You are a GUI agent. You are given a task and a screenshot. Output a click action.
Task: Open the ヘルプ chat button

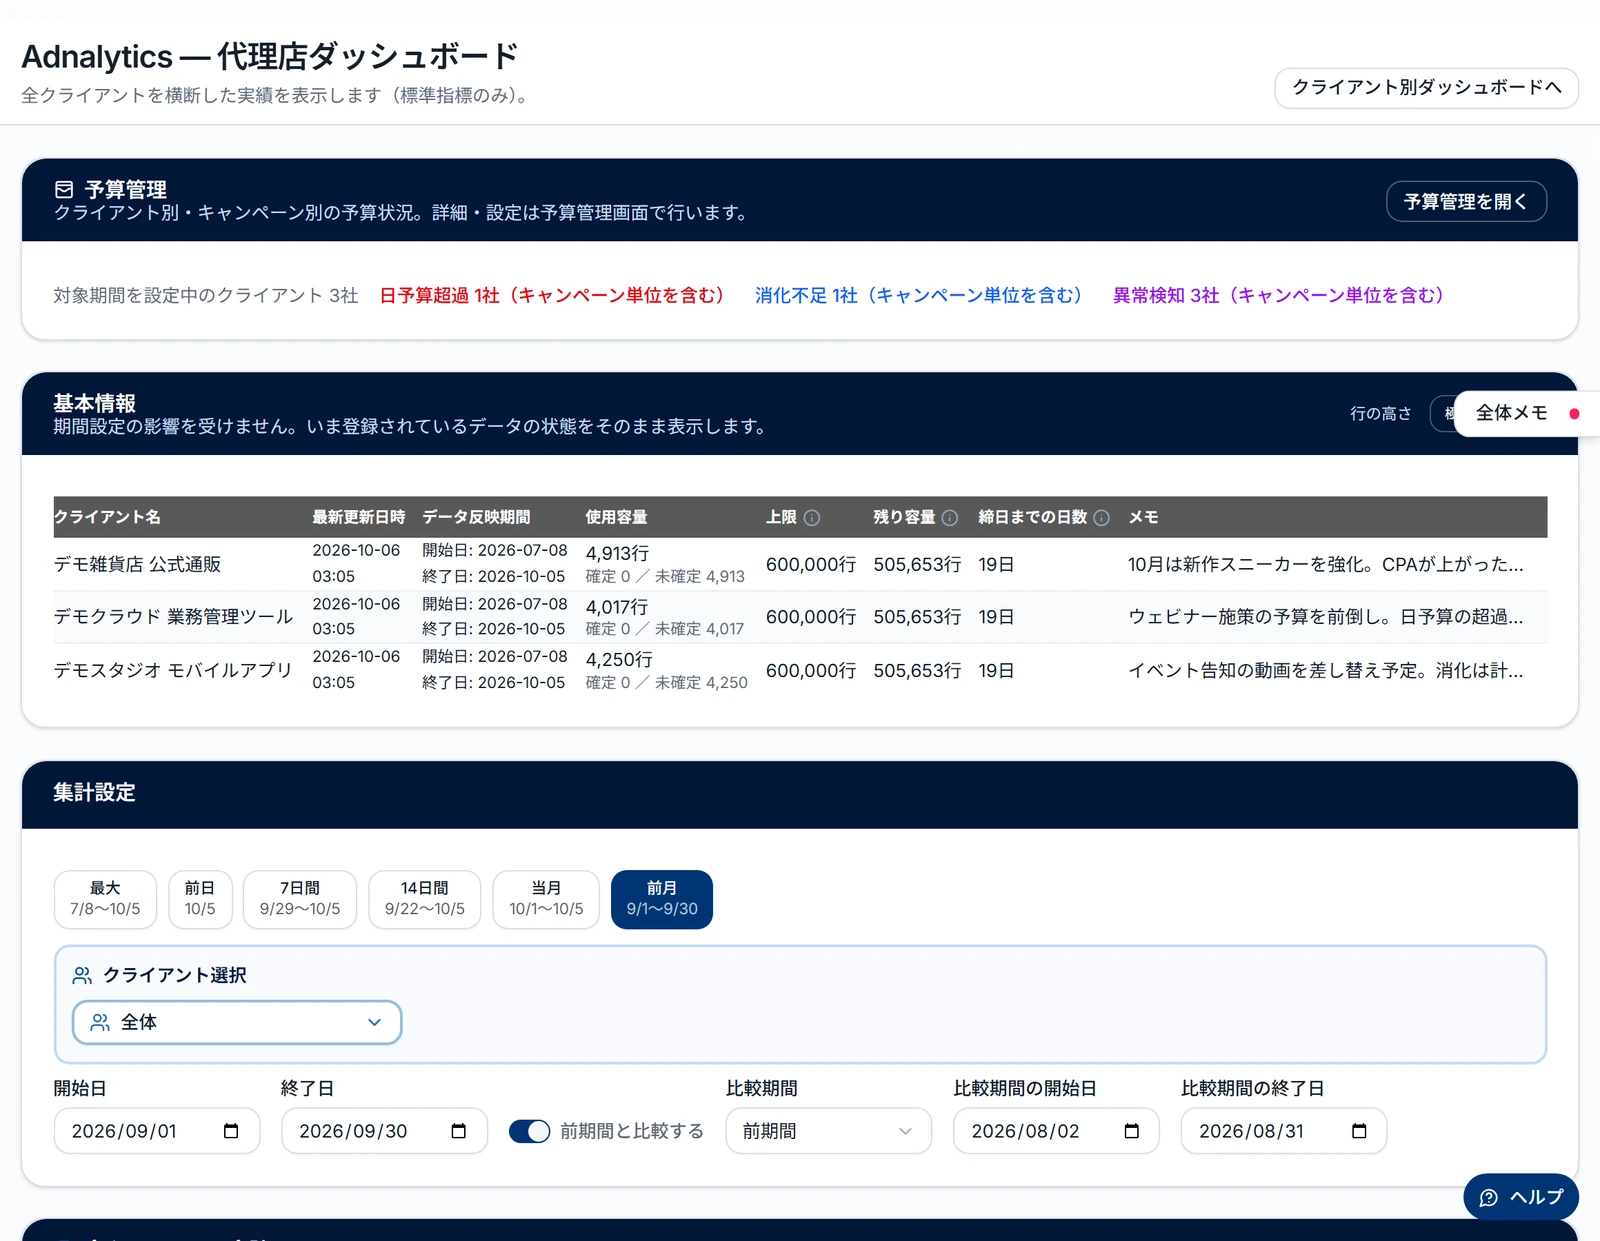[1521, 1197]
